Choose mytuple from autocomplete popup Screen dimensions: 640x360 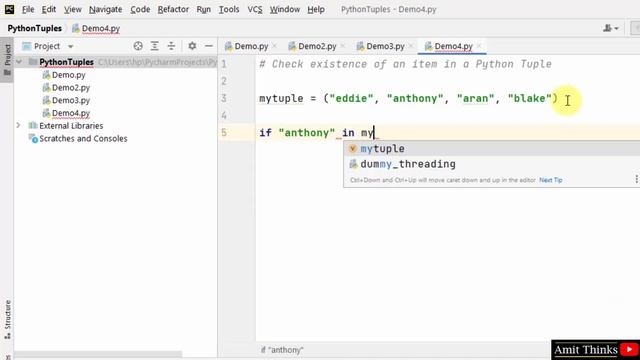492,149
